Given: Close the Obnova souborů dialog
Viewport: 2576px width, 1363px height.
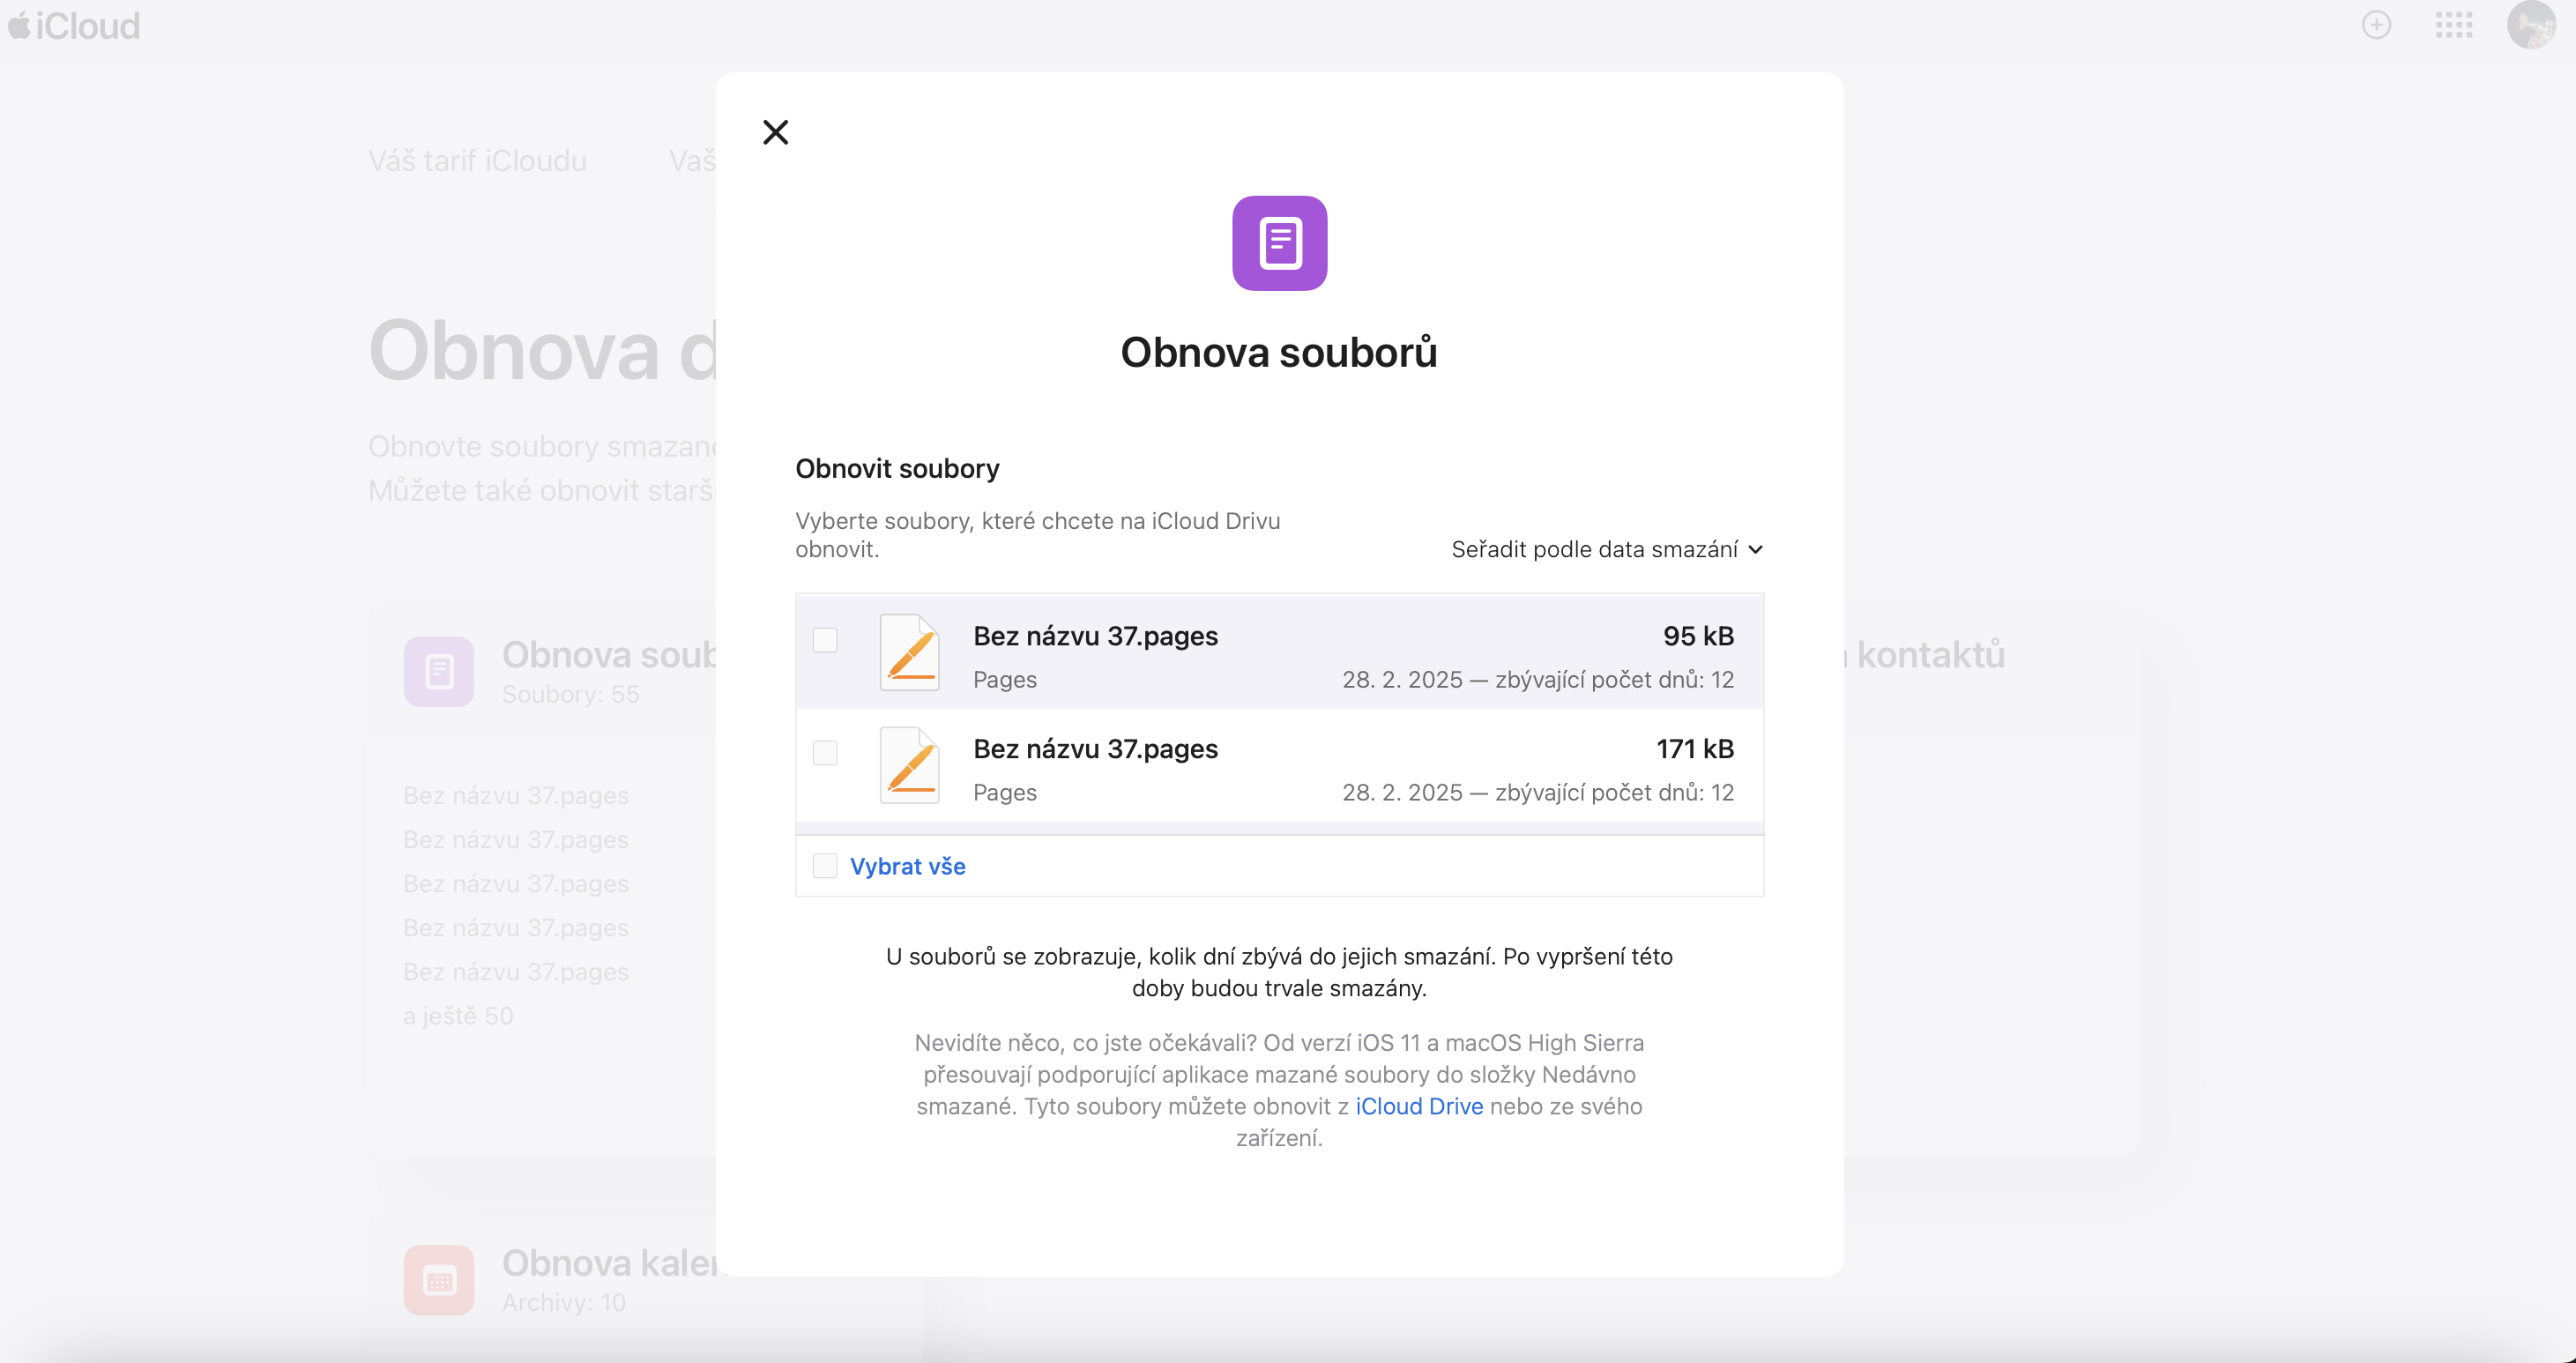Looking at the screenshot, I should (775, 132).
